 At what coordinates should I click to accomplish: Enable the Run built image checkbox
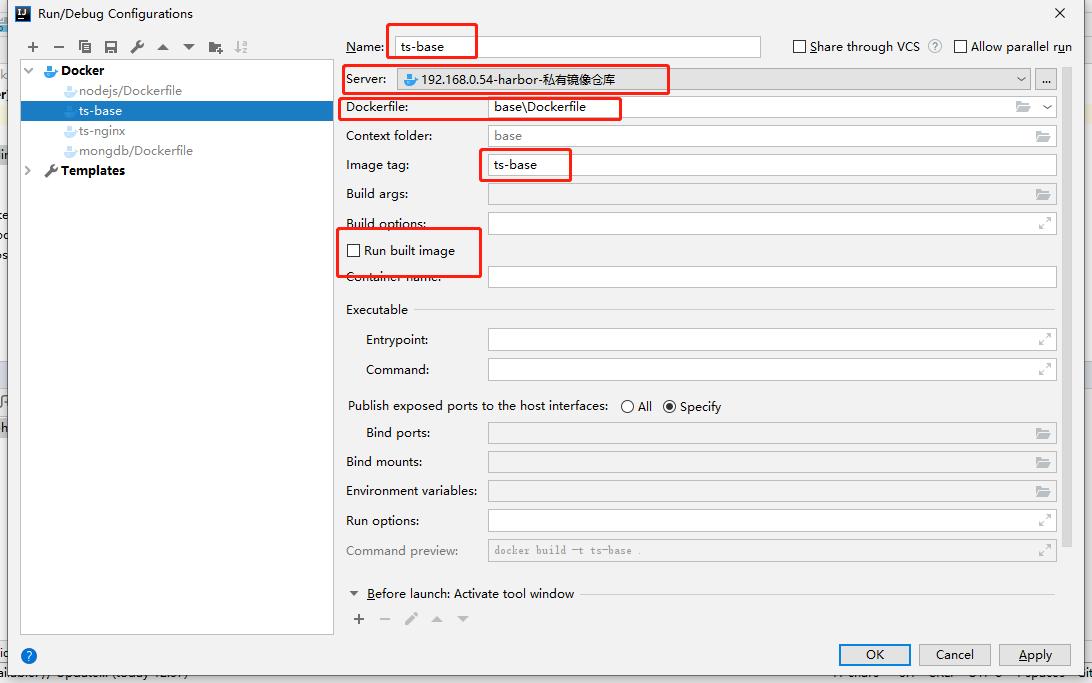[x=353, y=251]
